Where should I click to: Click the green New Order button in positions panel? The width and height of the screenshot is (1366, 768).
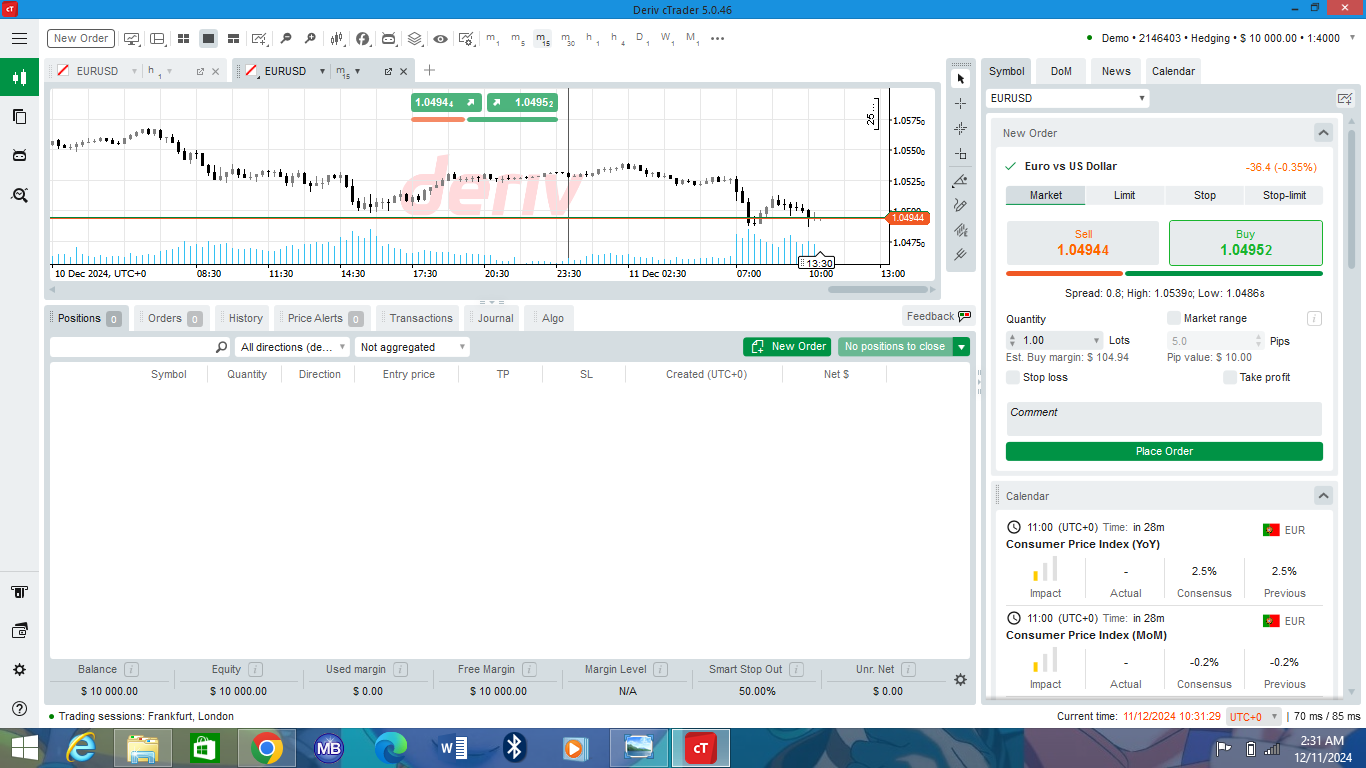click(788, 346)
